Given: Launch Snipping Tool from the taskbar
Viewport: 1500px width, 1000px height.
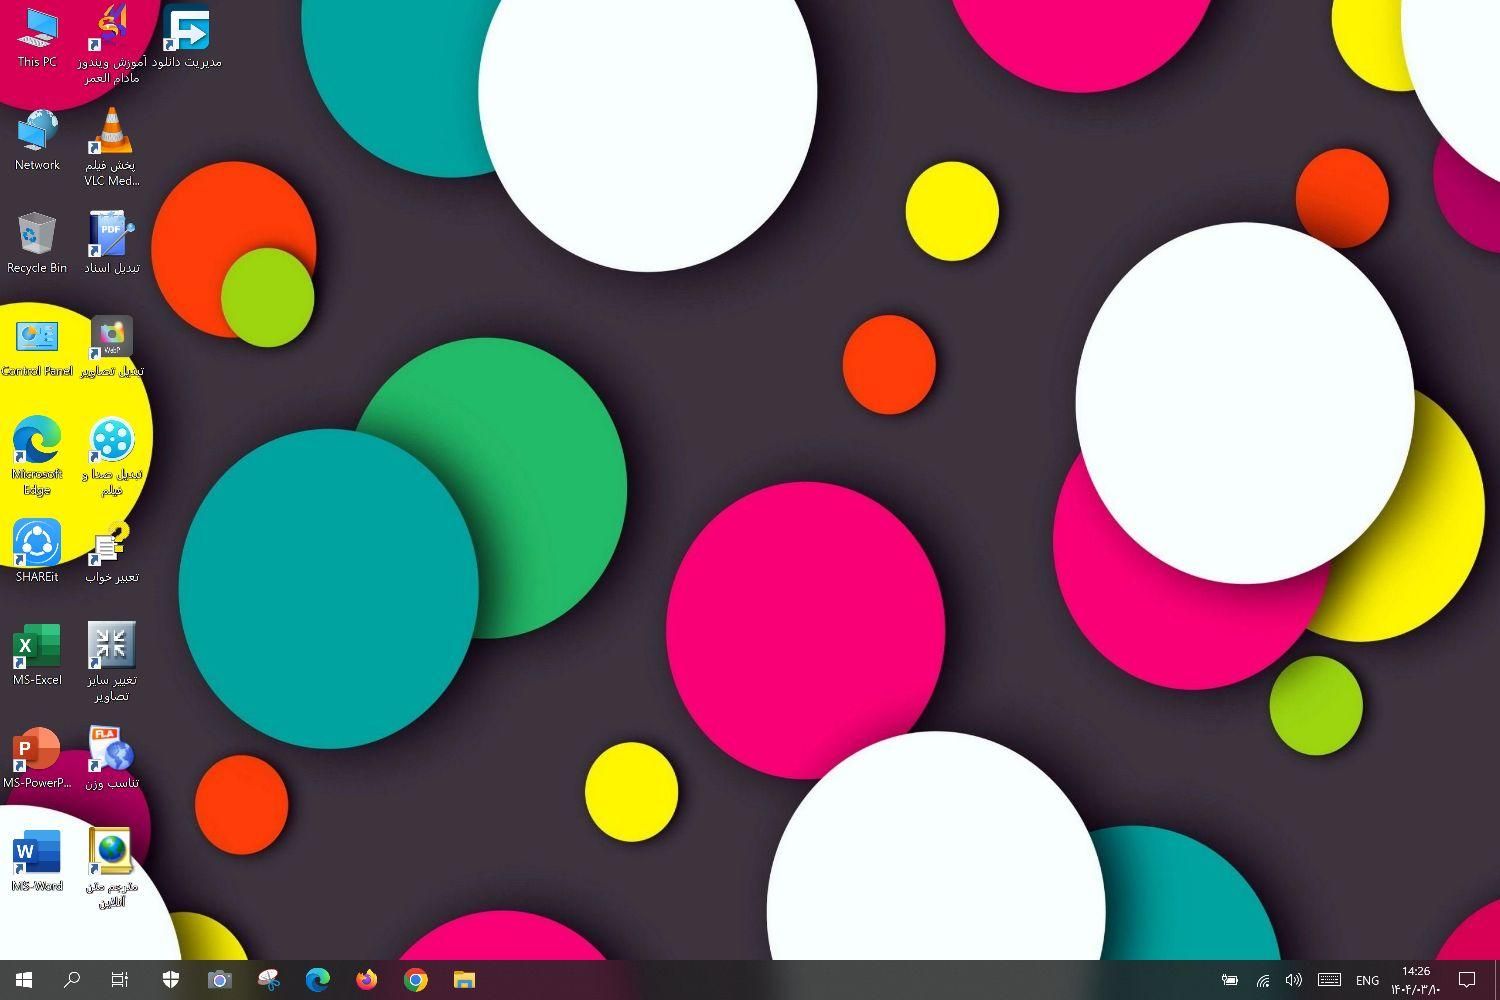Looking at the screenshot, I should click(x=268, y=980).
